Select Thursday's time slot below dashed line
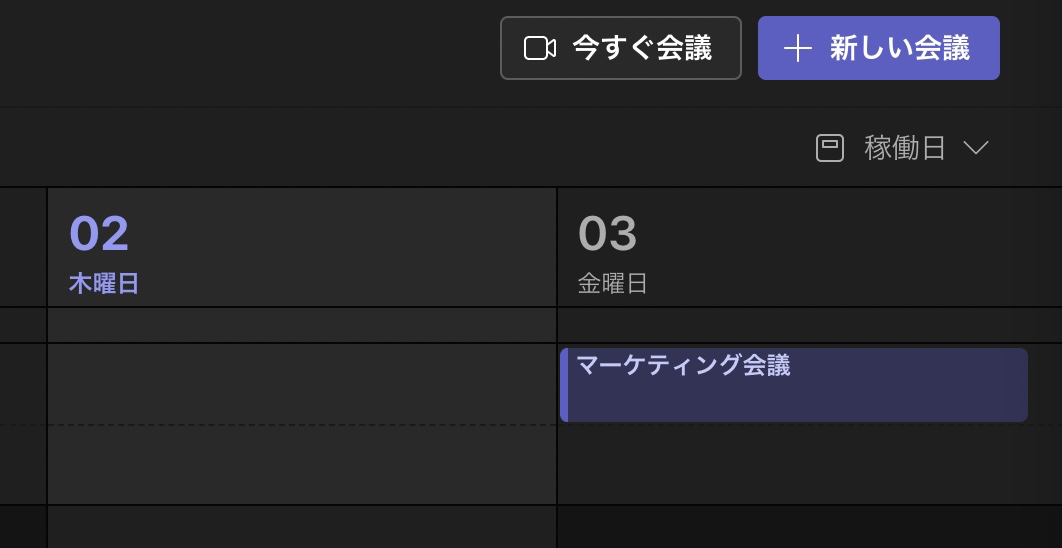The image size is (1062, 548). point(302,465)
